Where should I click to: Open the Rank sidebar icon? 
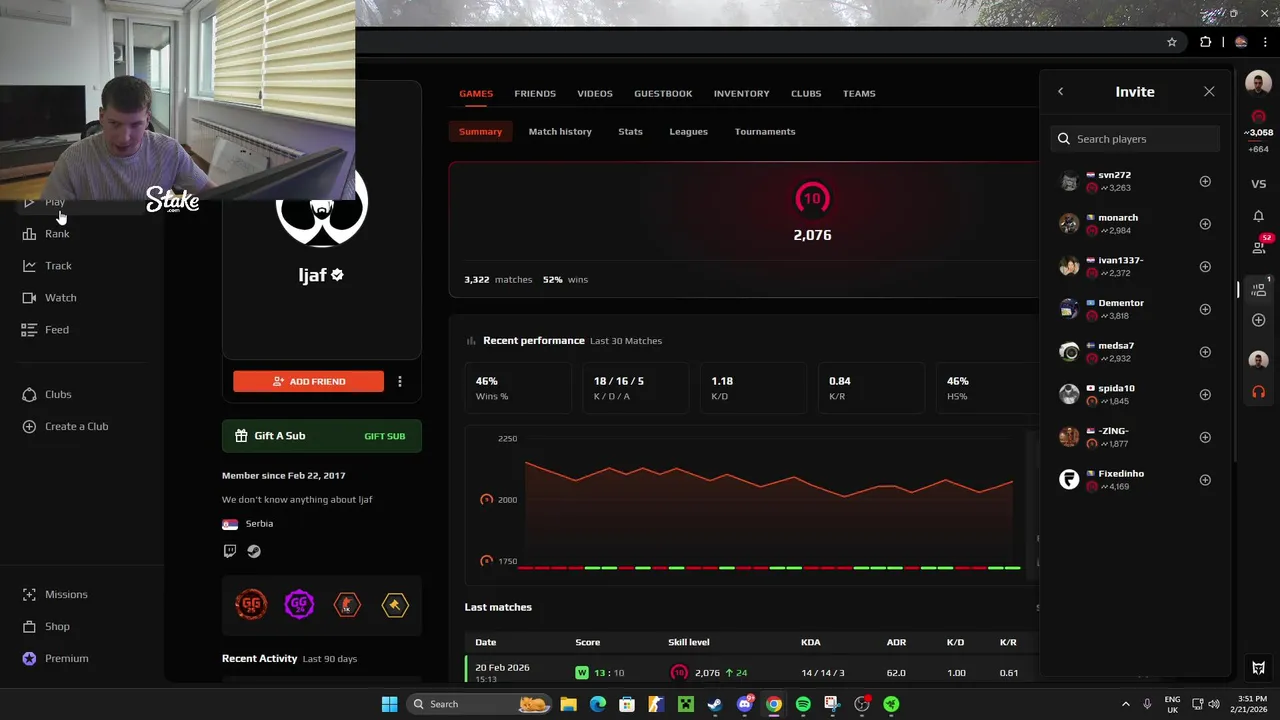point(29,234)
